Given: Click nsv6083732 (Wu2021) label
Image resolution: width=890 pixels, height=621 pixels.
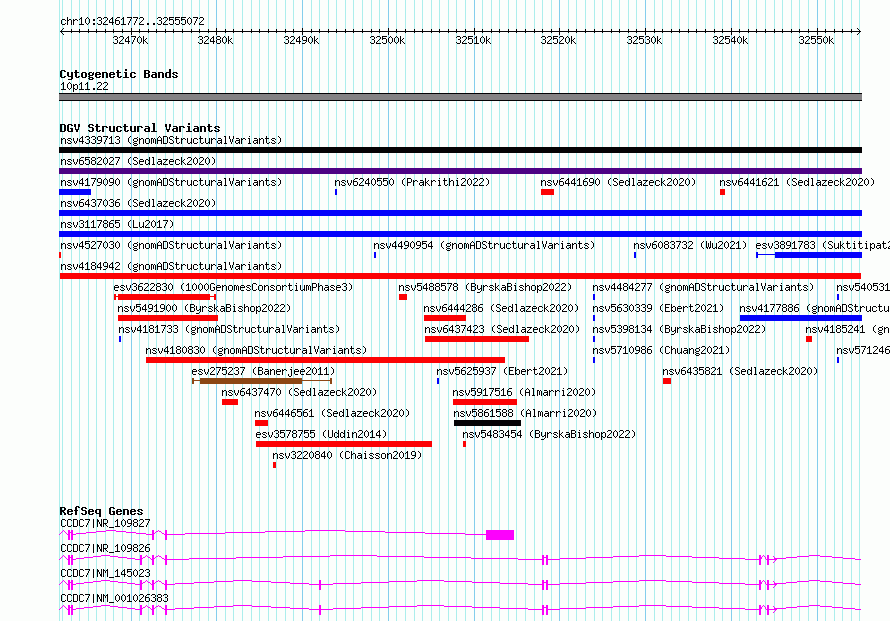Looking at the screenshot, I should (690, 245).
